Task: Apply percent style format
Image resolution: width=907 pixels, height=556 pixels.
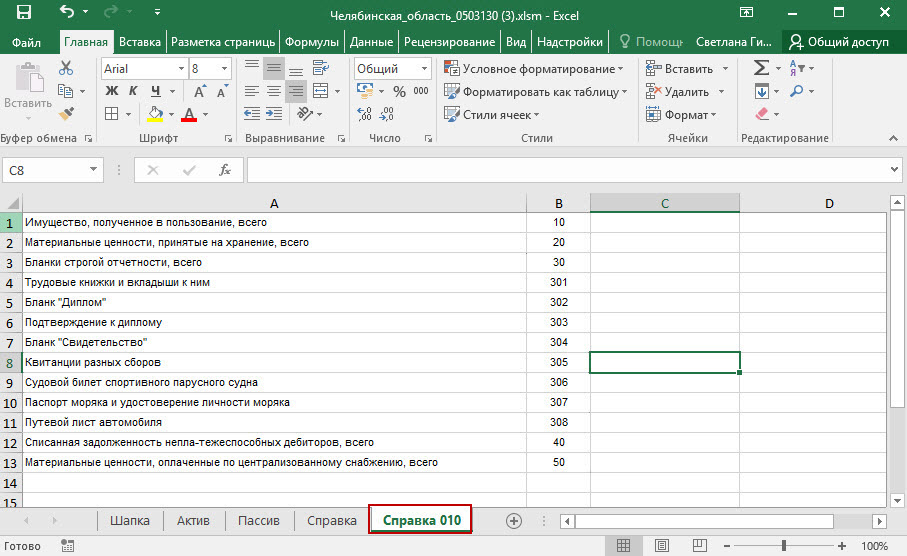Action: click(x=399, y=91)
